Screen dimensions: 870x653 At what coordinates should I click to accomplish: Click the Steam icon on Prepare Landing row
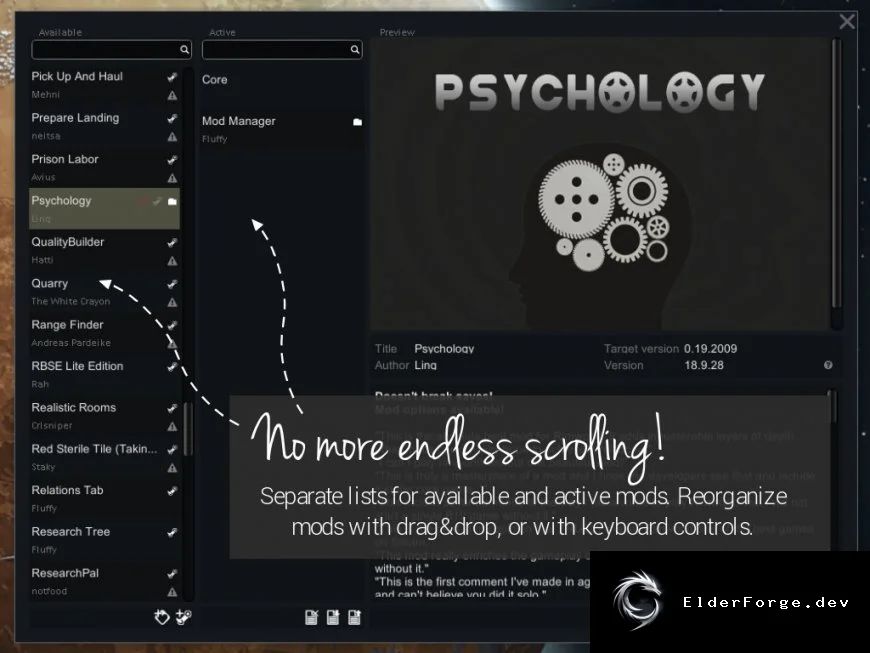172,118
